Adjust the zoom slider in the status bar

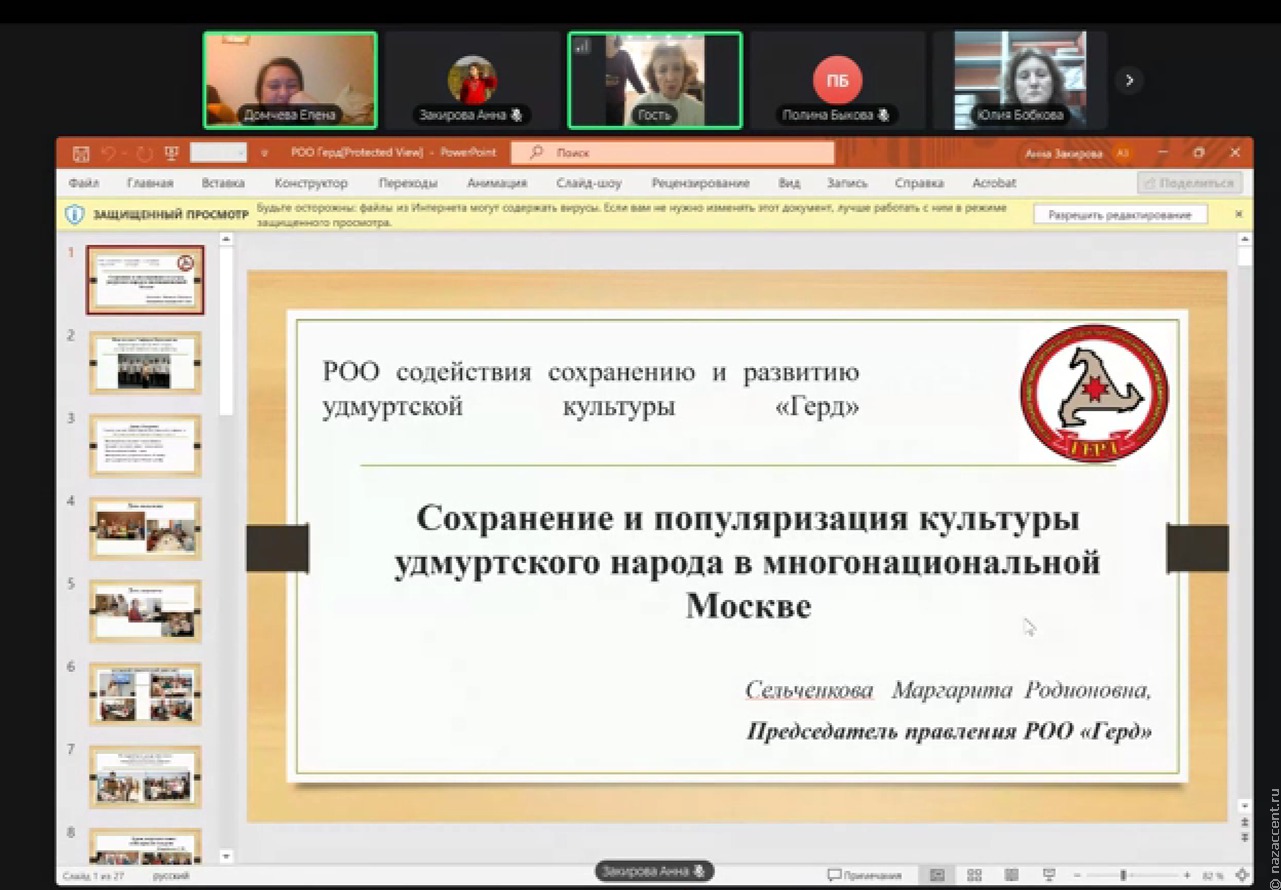pyautogui.click(x=1125, y=872)
